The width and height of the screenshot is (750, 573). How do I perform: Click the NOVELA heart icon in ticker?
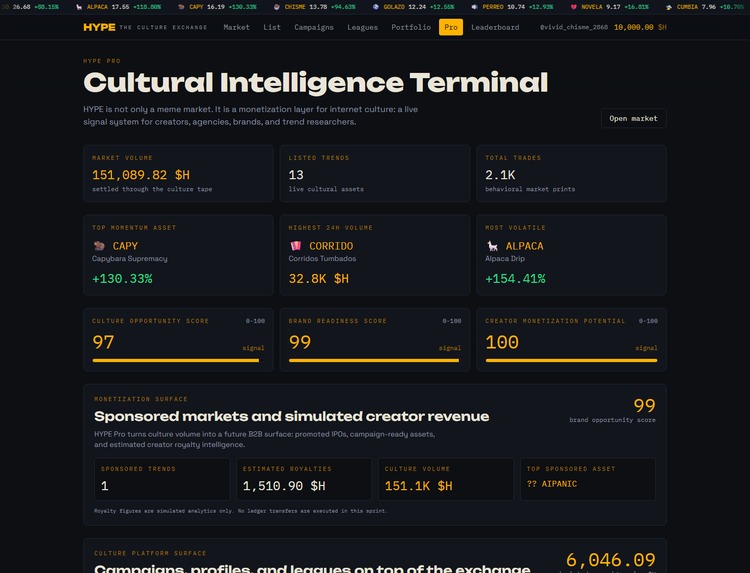[574, 7]
